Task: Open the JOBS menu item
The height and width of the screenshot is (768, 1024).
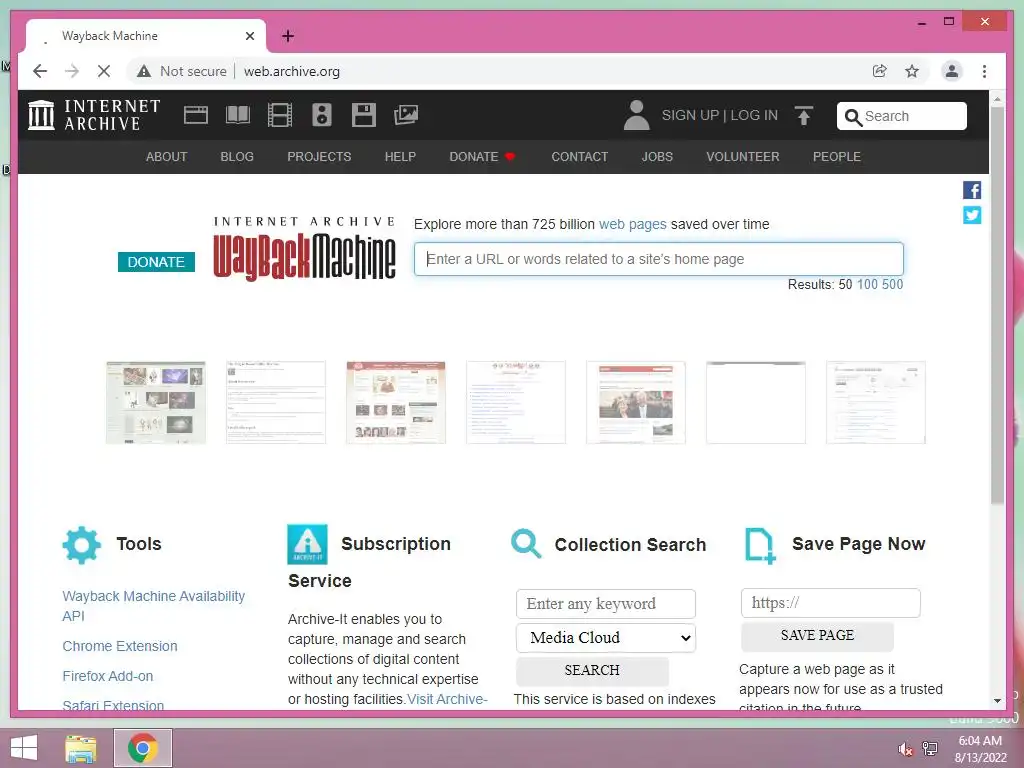Action: tap(657, 157)
